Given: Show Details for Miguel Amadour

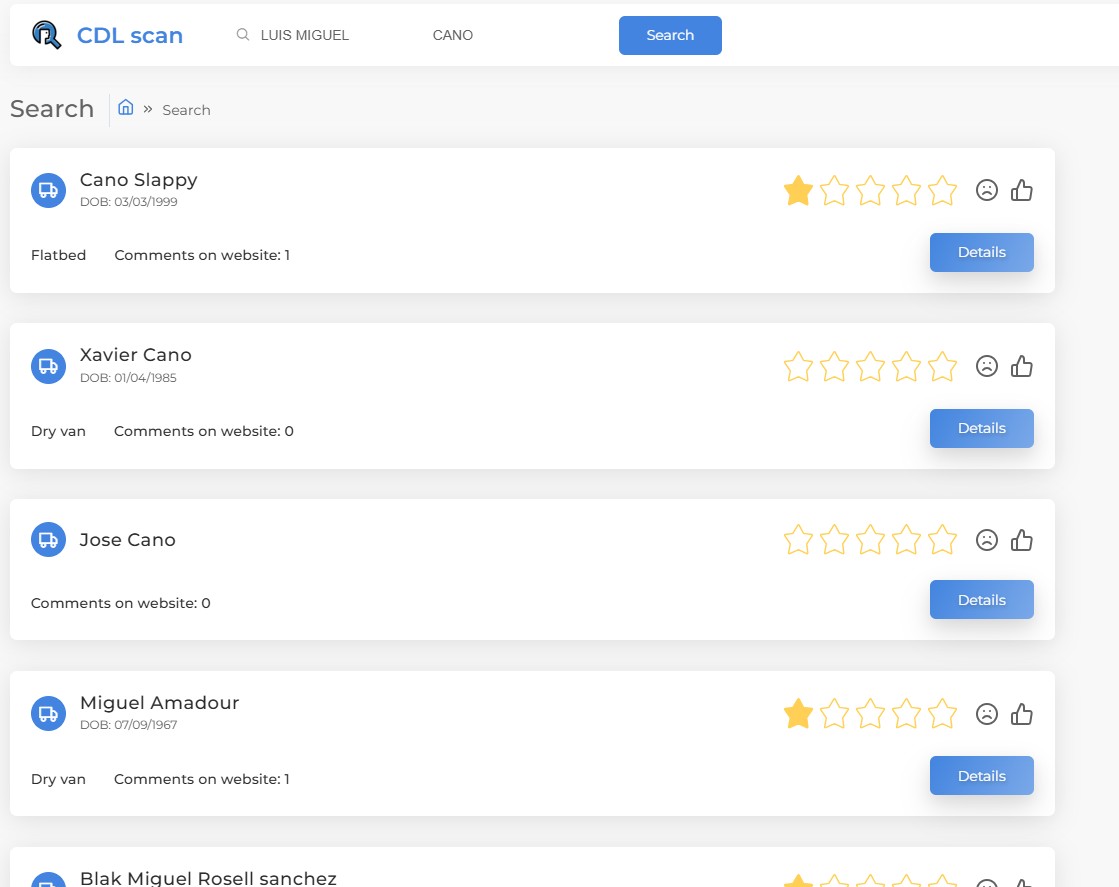Looking at the screenshot, I should 981,776.
